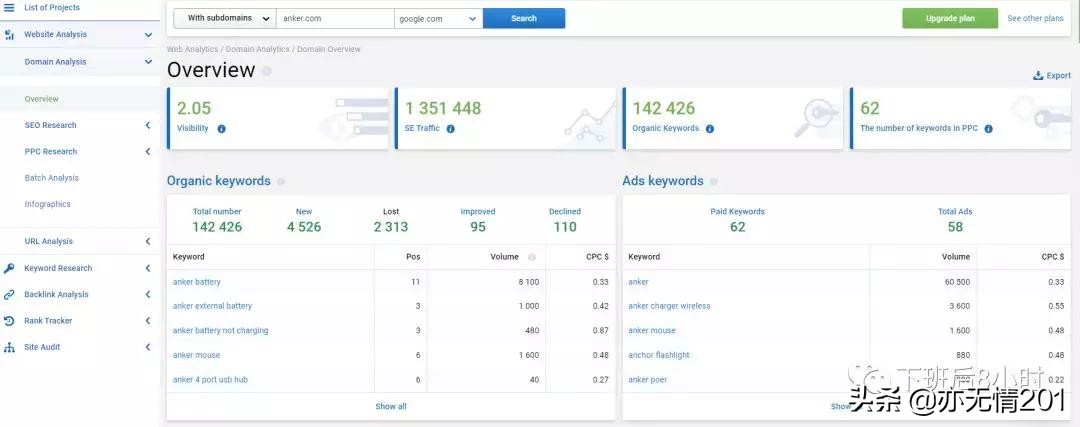Viewport: 1080px width, 427px height.
Task: Click the Declined 110 keywords count
Action: (565, 227)
